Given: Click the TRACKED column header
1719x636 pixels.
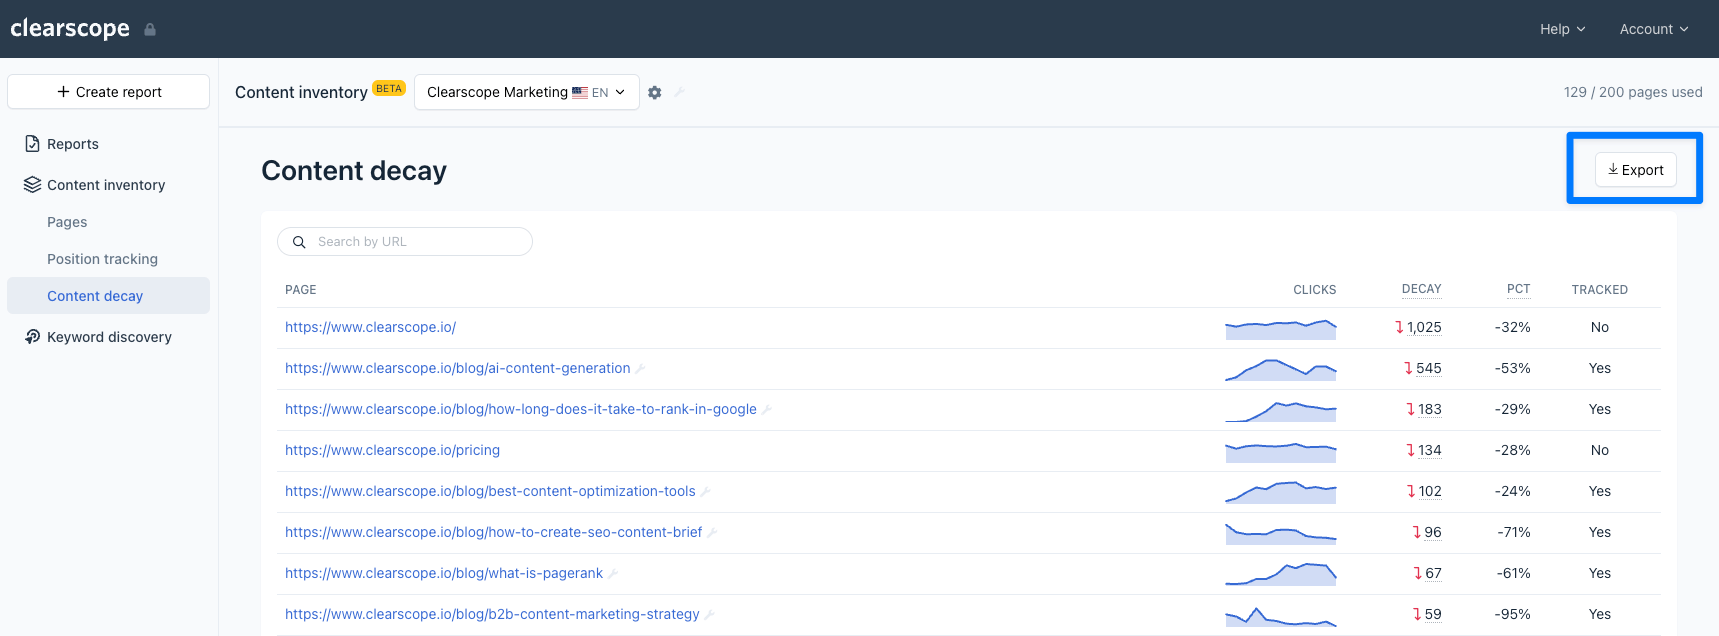Looking at the screenshot, I should (x=1599, y=290).
